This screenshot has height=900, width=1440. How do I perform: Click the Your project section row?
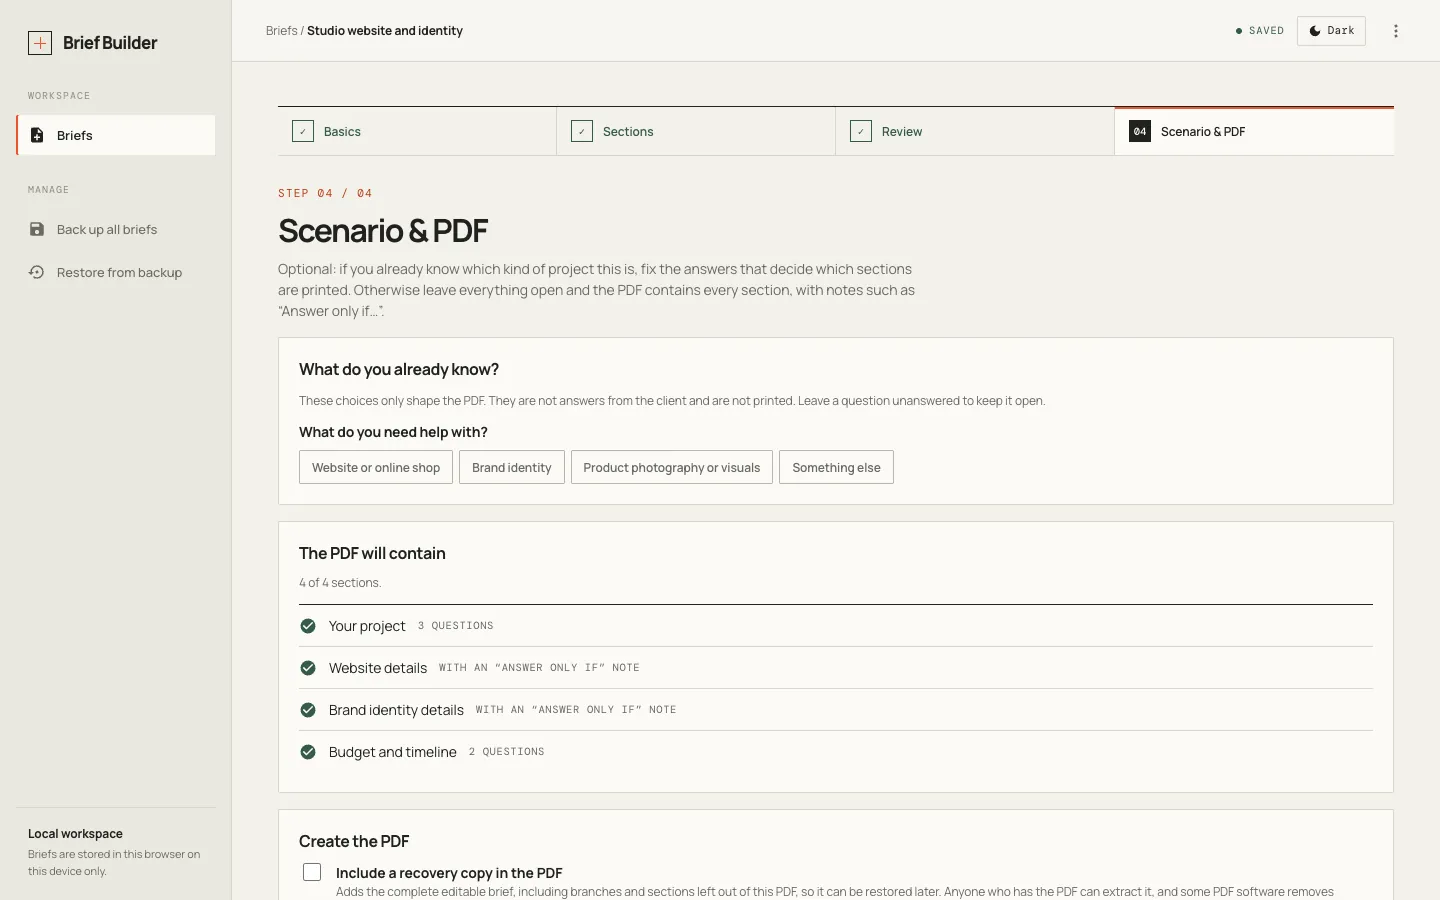836,626
